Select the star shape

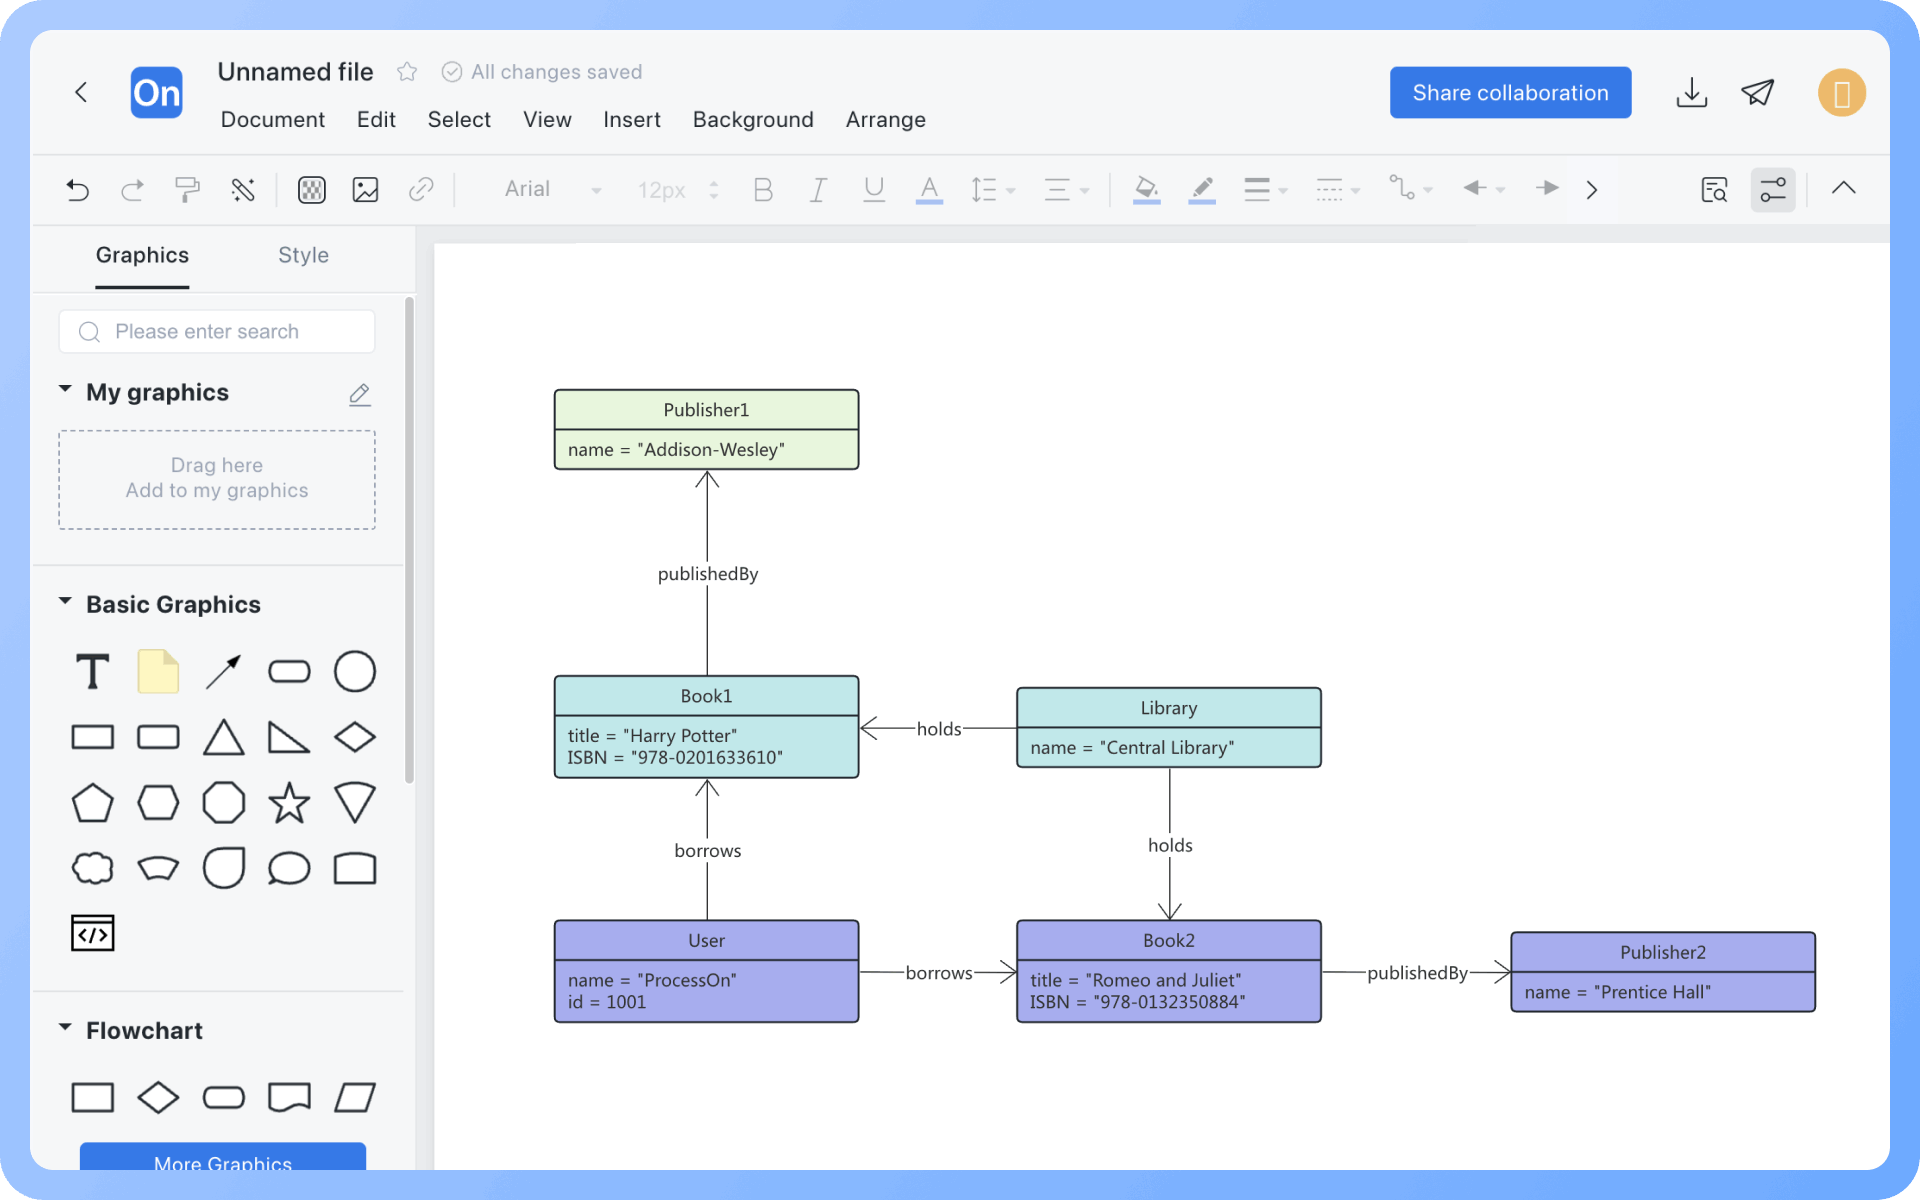pos(289,803)
